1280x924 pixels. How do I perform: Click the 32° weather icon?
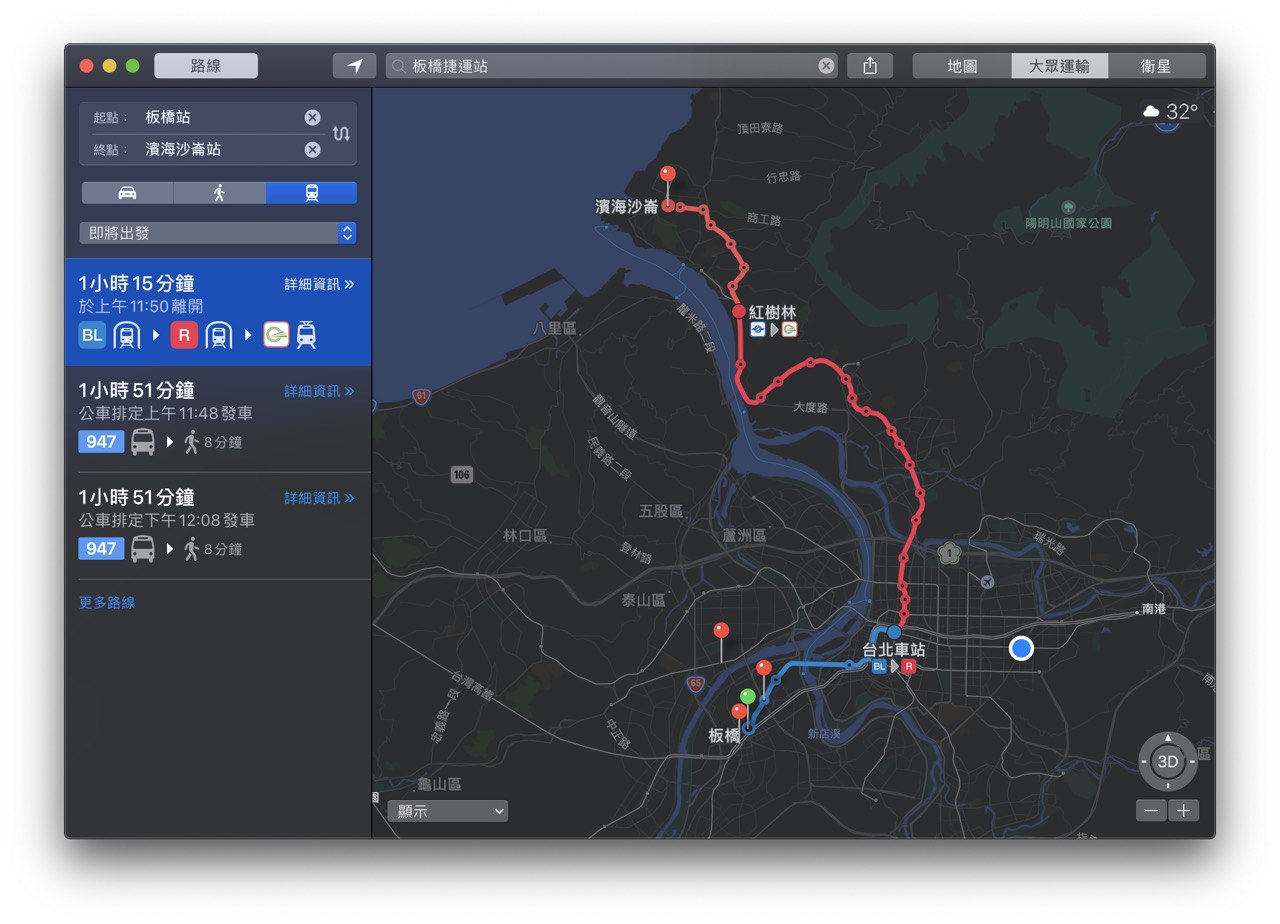click(1170, 112)
